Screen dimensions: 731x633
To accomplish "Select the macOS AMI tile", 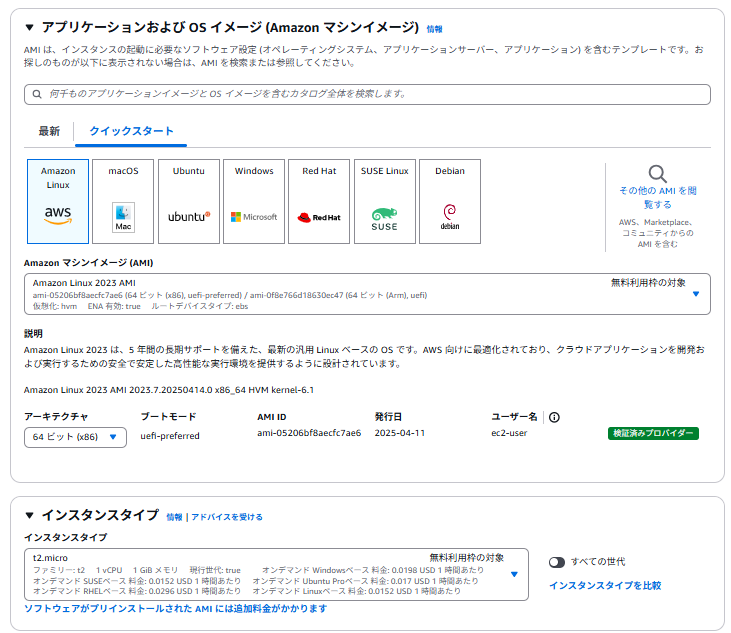I will coord(123,201).
